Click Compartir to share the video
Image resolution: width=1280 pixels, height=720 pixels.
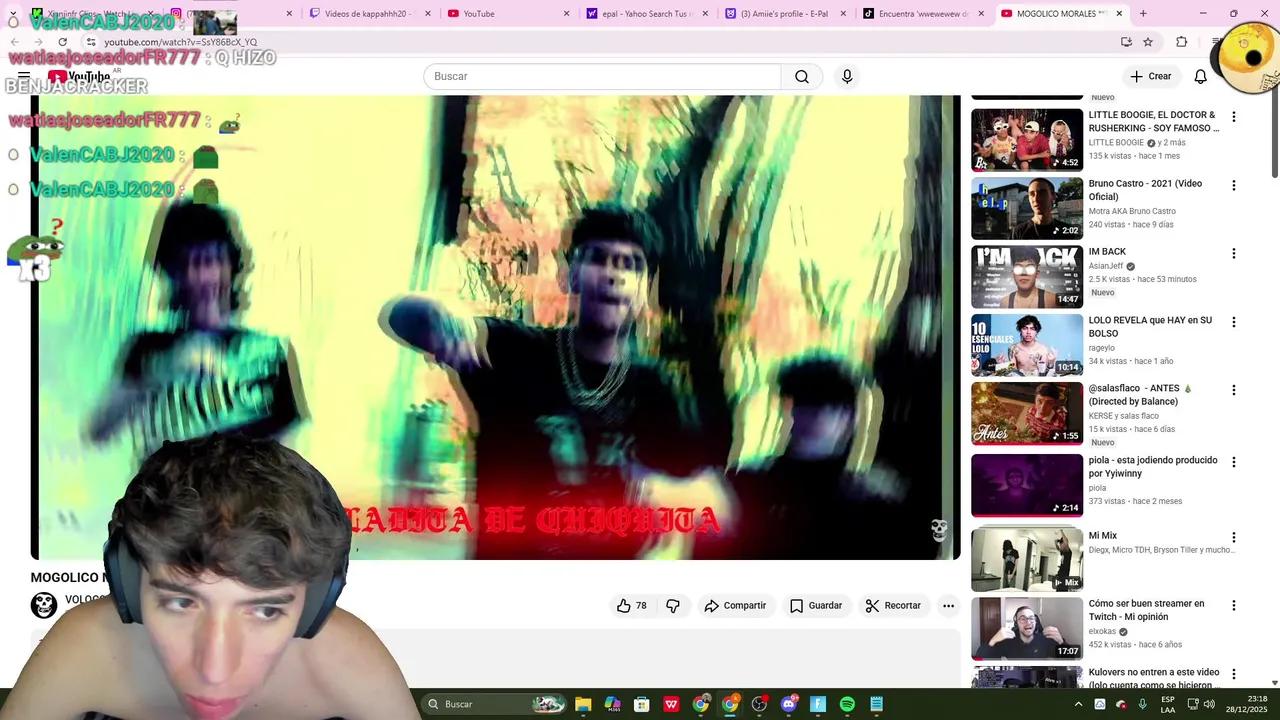pos(735,606)
